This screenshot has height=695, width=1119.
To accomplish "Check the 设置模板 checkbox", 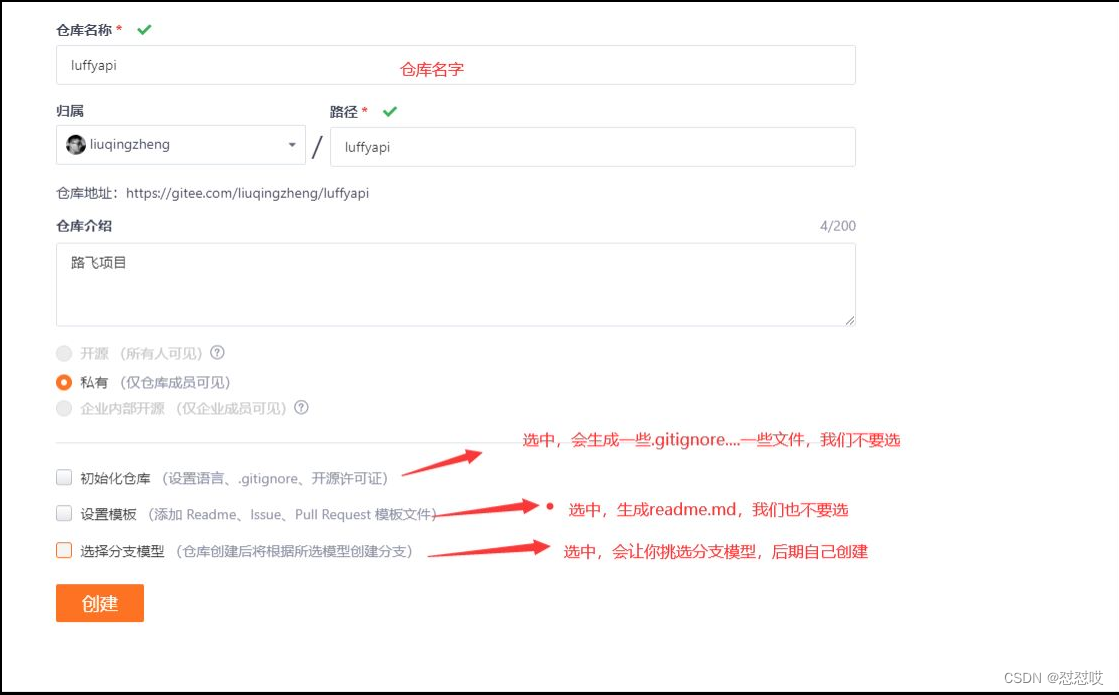I will pos(64,513).
